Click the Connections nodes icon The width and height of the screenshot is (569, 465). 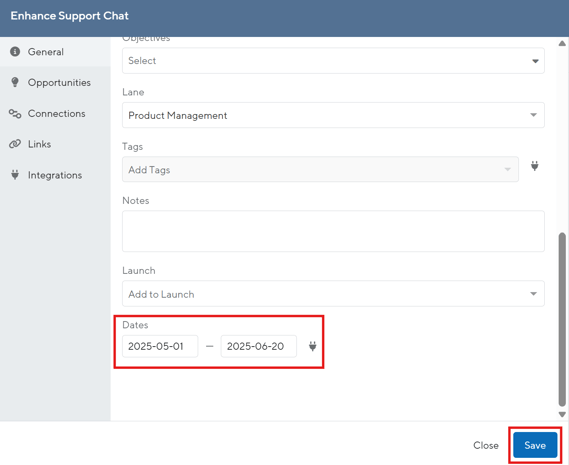pyautogui.click(x=15, y=114)
